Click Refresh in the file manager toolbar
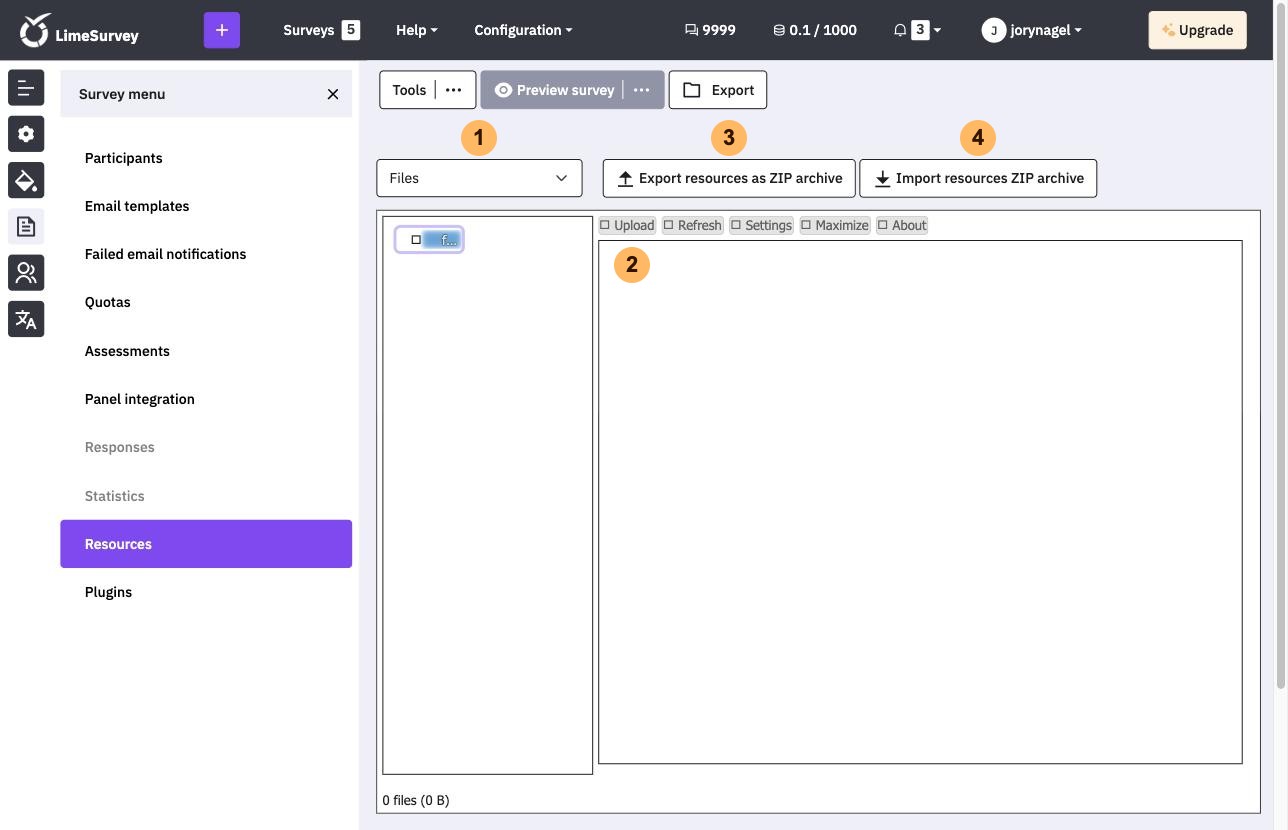Image resolution: width=1288 pixels, height=830 pixels. pos(692,225)
